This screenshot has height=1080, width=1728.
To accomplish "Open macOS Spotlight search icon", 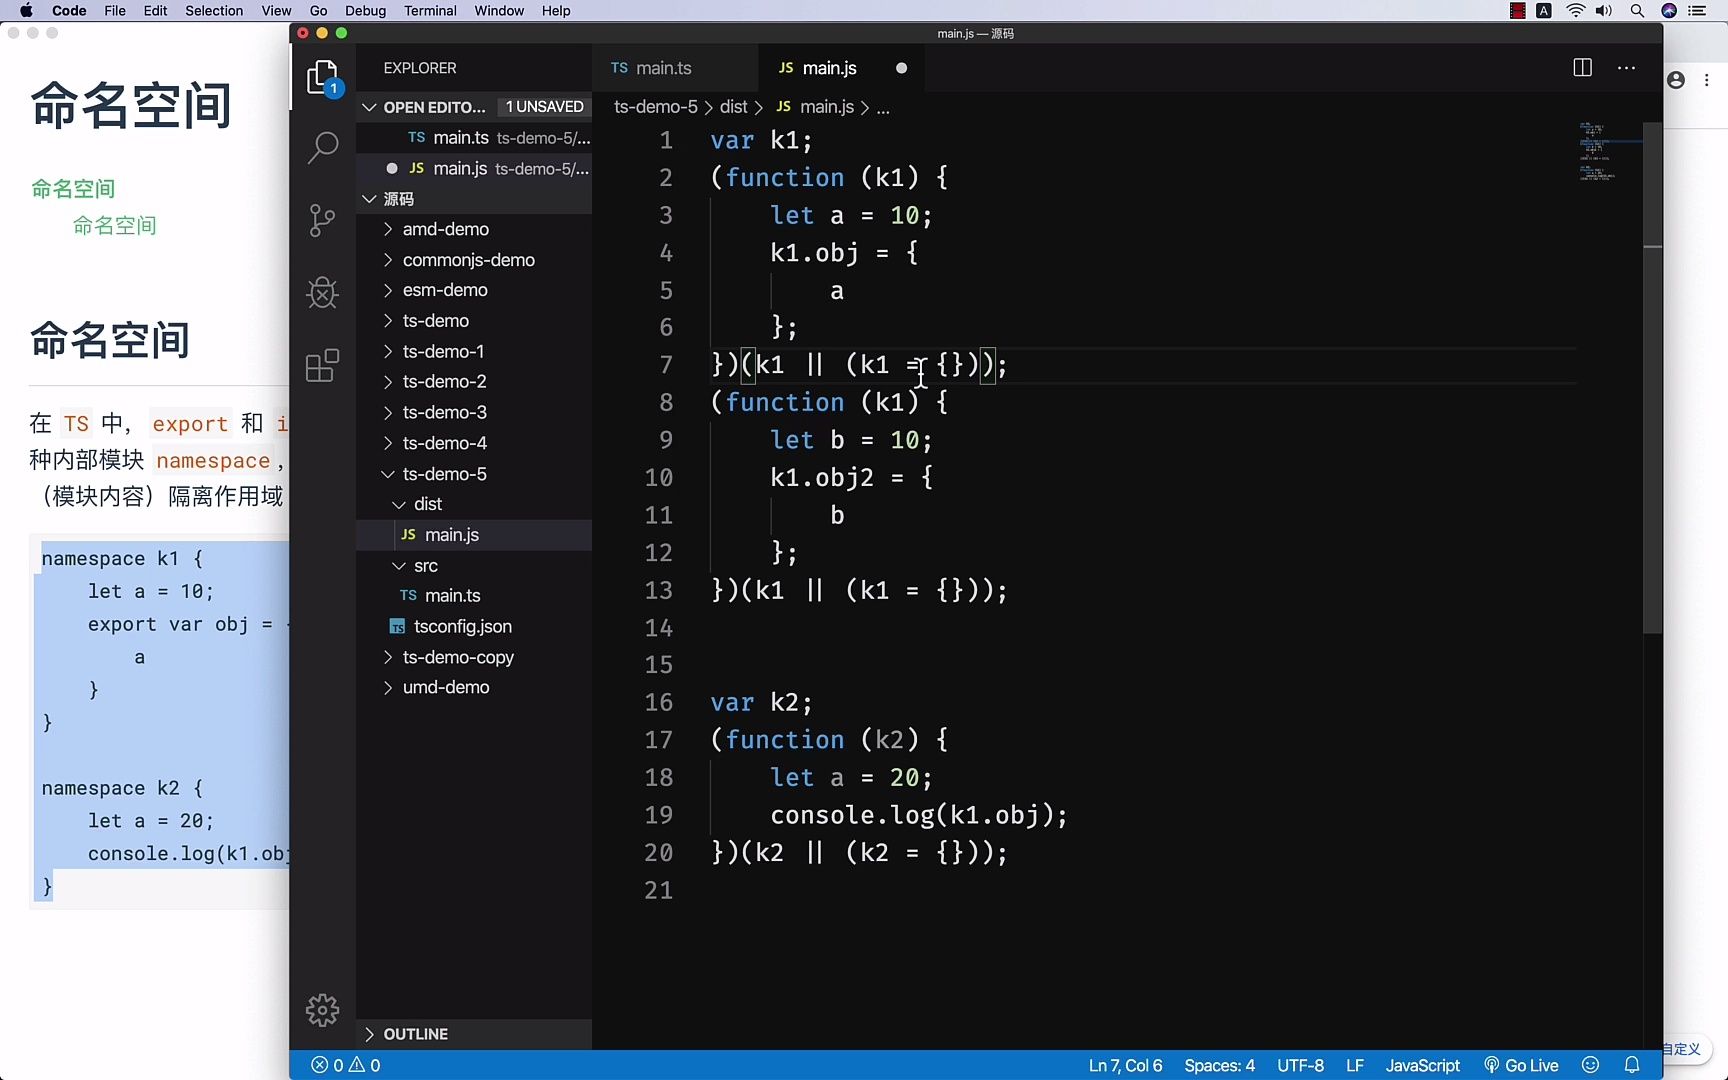I will 1637,11.
